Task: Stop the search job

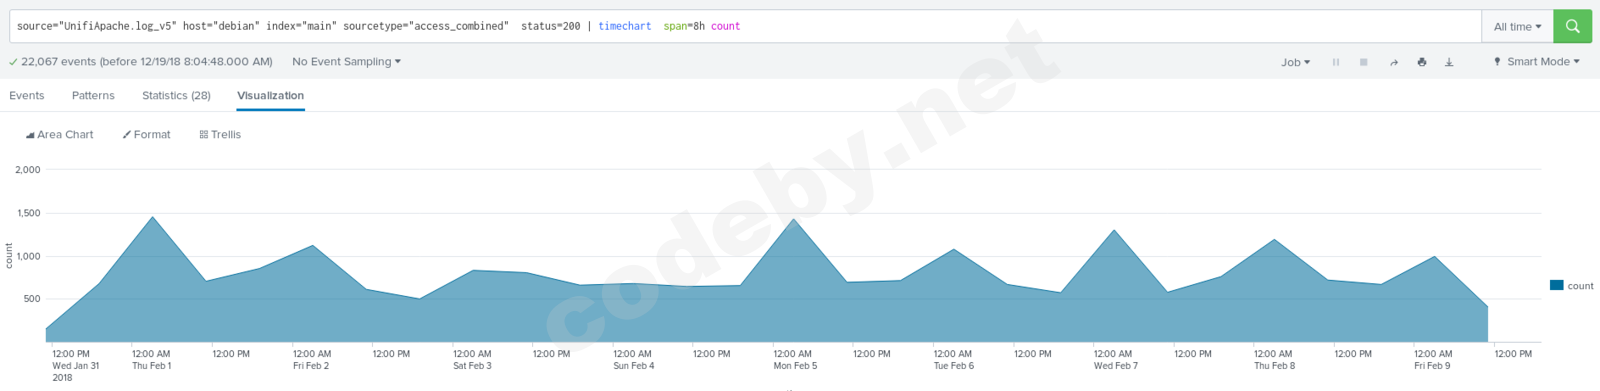Action: [1363, 62]
